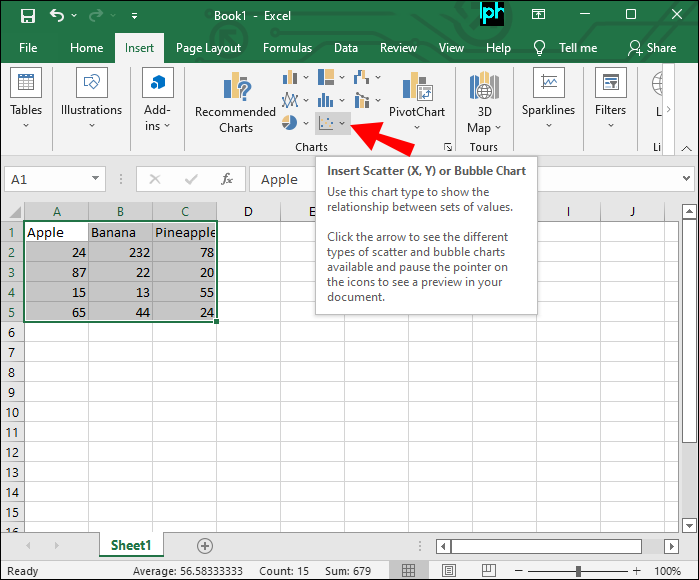Expand the Sparklines group
Screen dimensions: 699x580
tap(548, 99)
